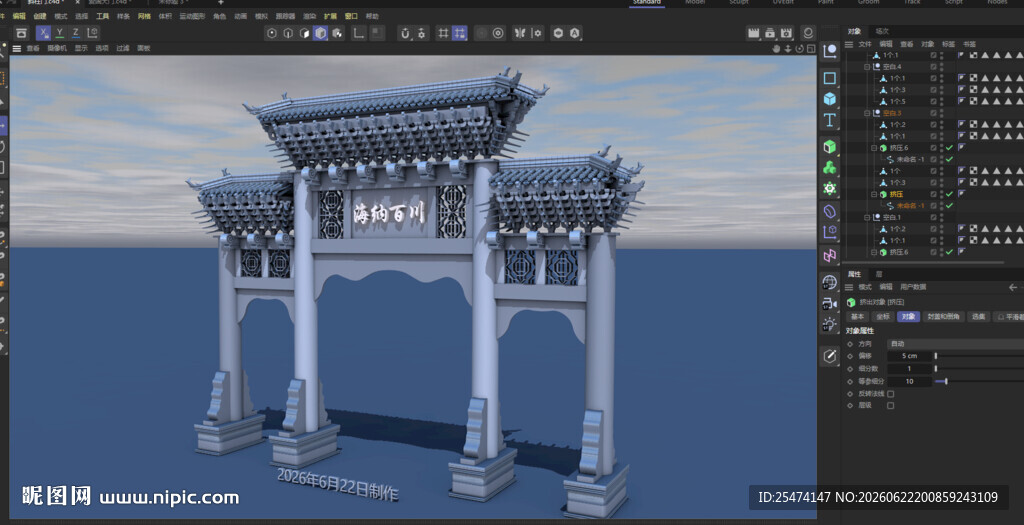Screen dimensions: 1024x525
Task: Click the 偏移 field showing 5 cm
Action: (910, 356)
